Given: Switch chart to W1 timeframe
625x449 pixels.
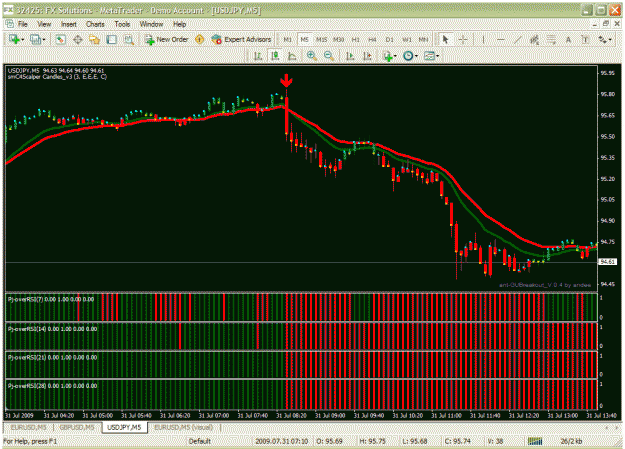Looking at the screenshot, I should [x=407, y=39].
